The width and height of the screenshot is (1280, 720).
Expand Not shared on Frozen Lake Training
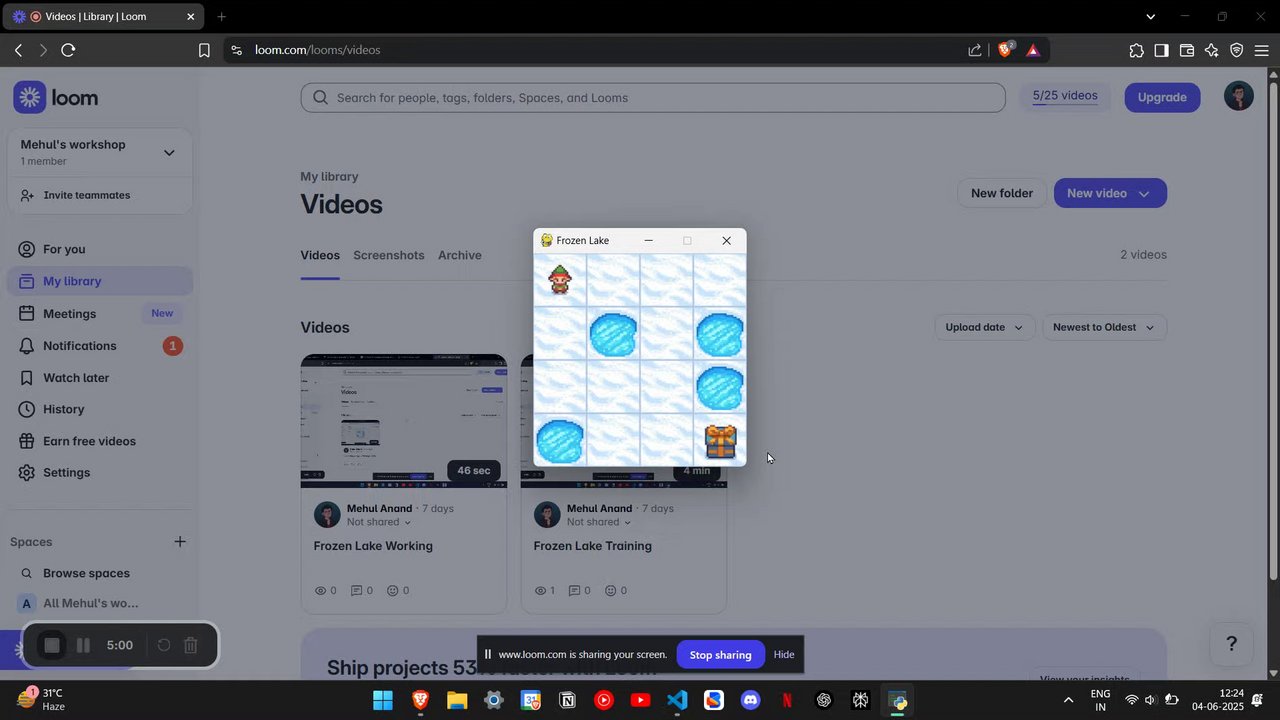pyautogui.click(x=599, y=522)
